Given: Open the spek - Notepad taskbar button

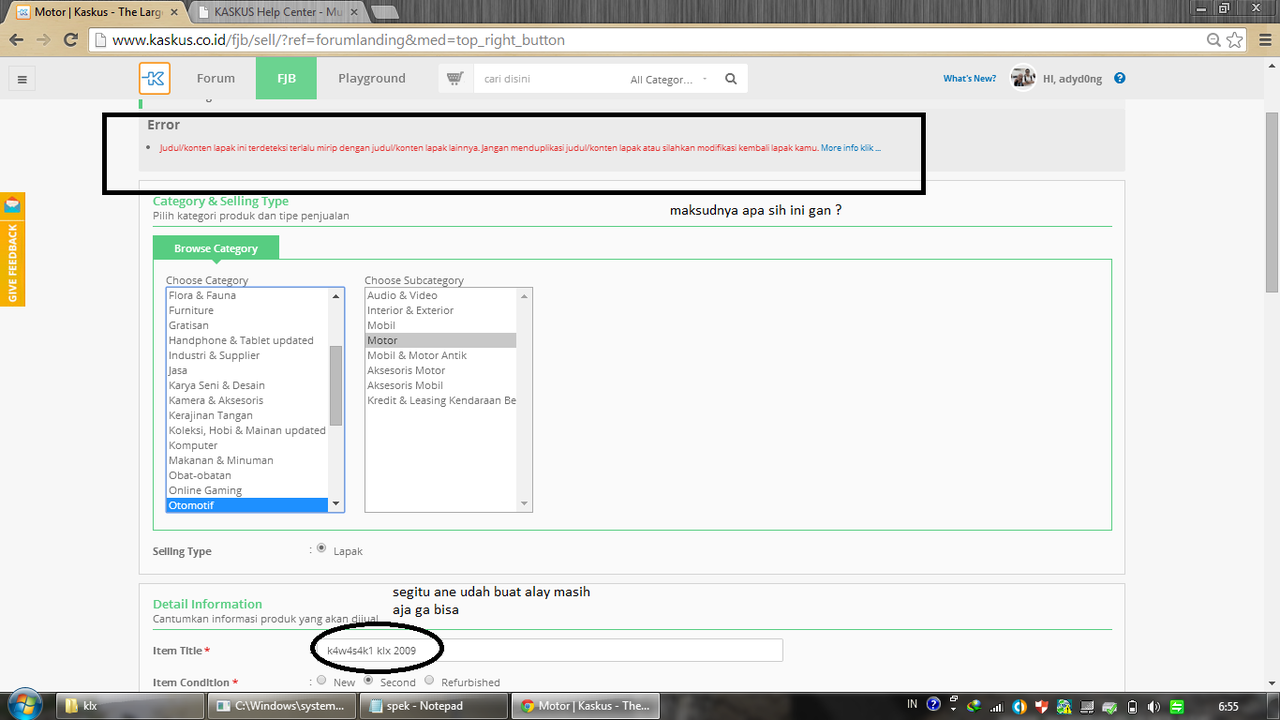Looking at the screenshot, I should pyautogui.click(x=434, y=705).
